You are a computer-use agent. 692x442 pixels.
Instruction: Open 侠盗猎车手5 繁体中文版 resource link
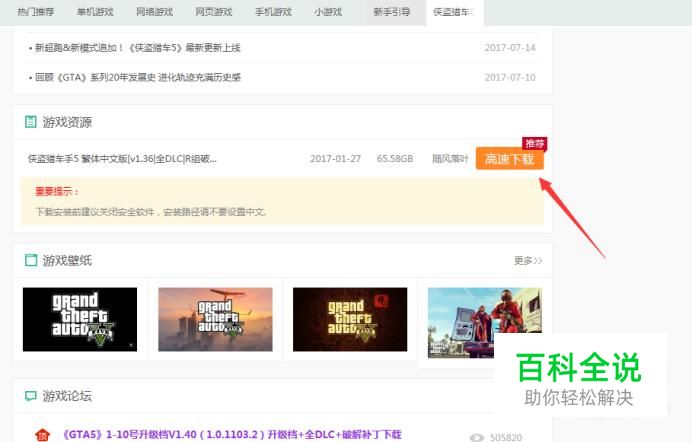coord(122,158)
